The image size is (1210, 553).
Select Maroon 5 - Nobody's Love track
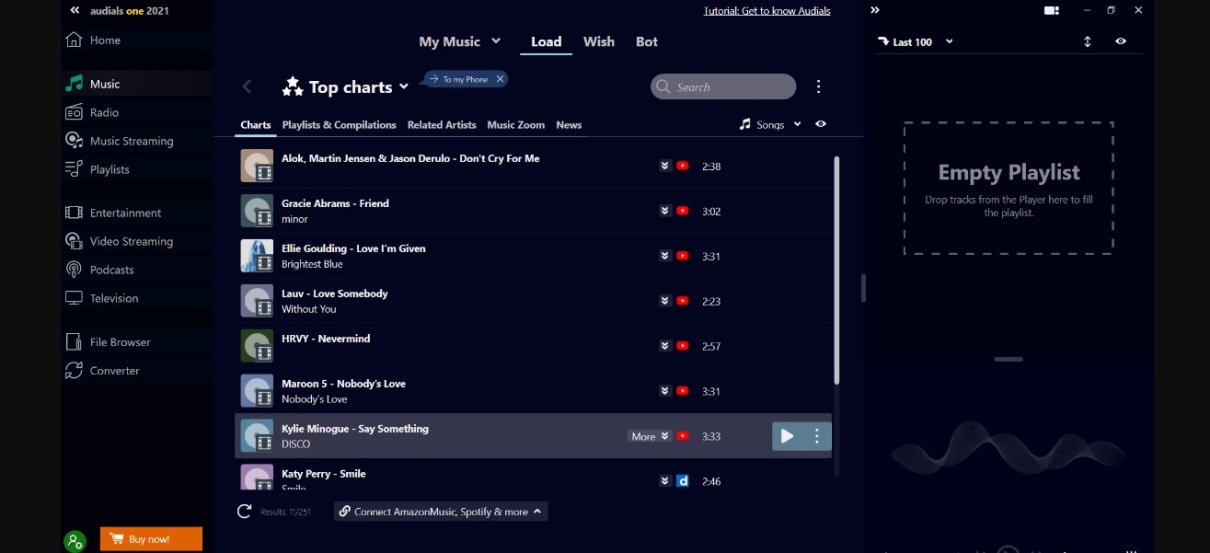[x=534, y=391]
